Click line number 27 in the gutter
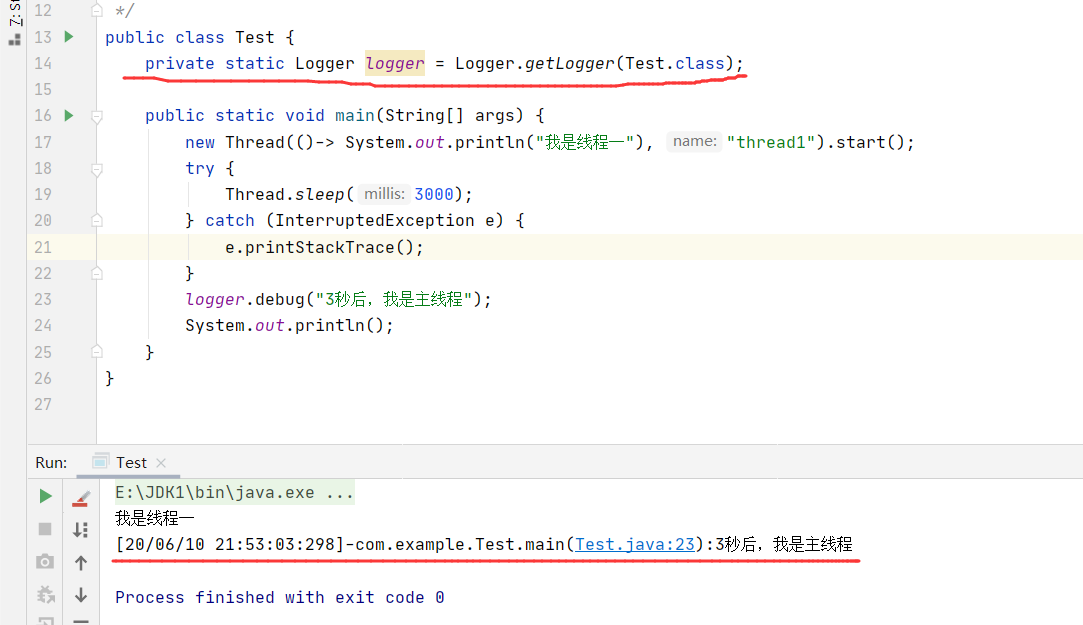Viewport: 1083px width, 625px height. [43, 404]
